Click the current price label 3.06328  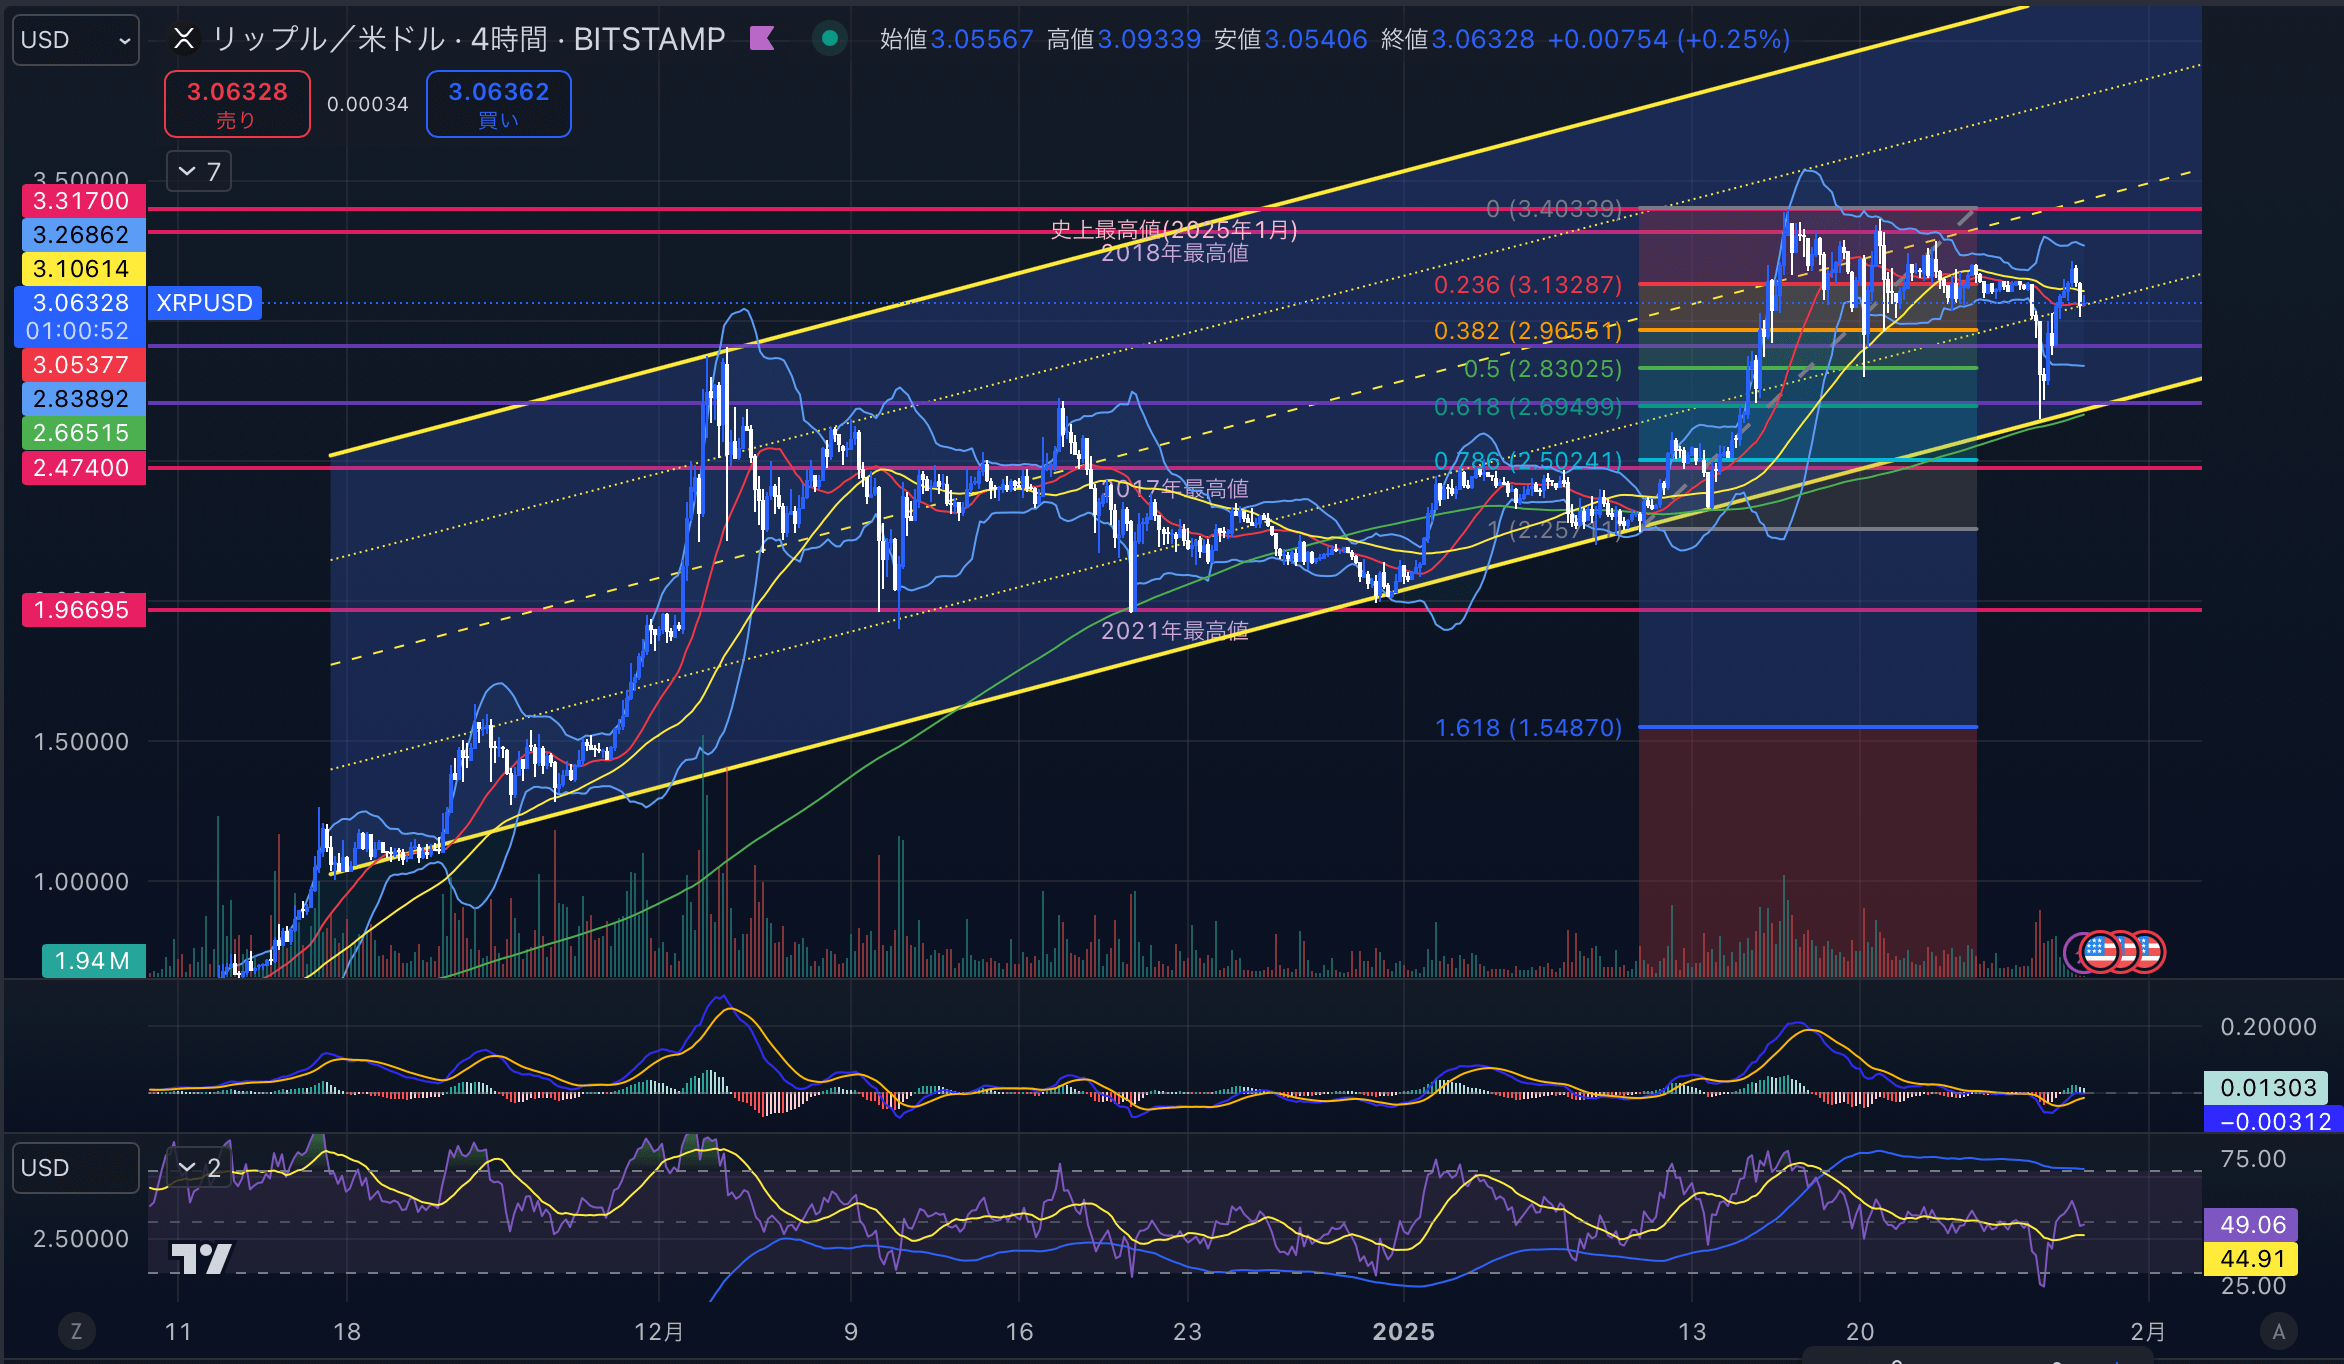tap(80, 316)
